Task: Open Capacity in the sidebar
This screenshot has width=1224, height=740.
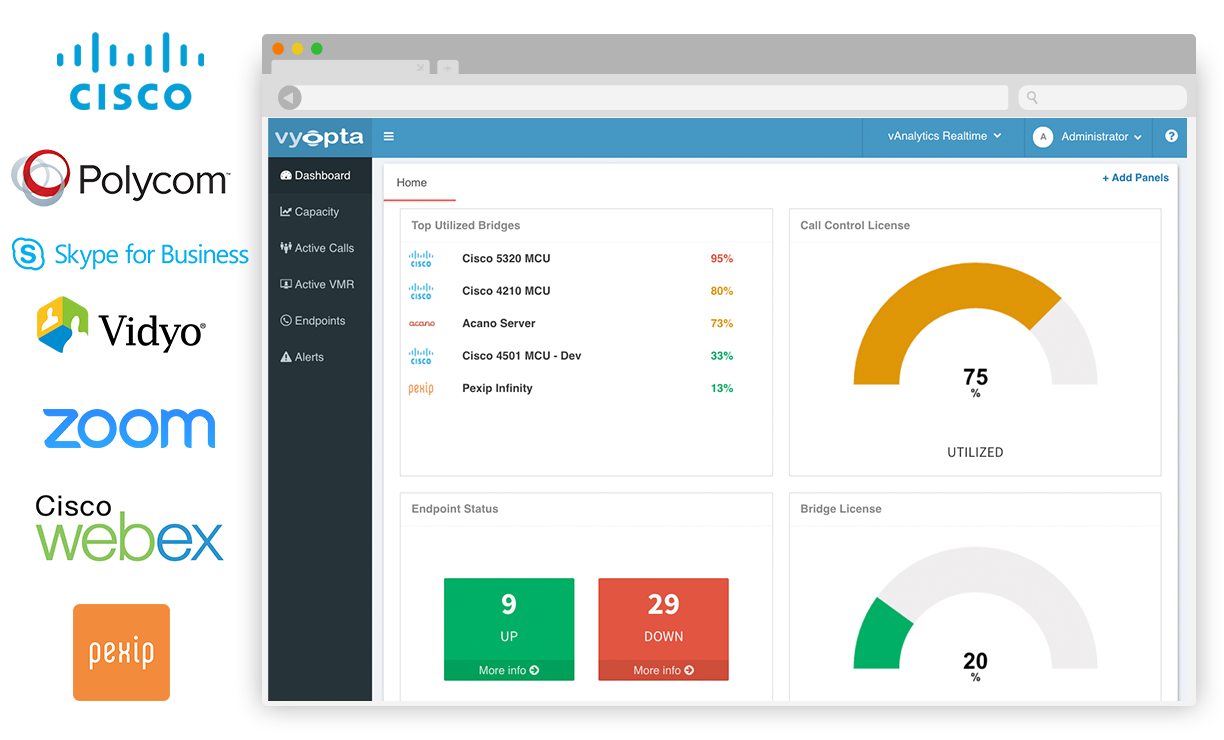Action: pyautogui.click(x=320, y=212)
